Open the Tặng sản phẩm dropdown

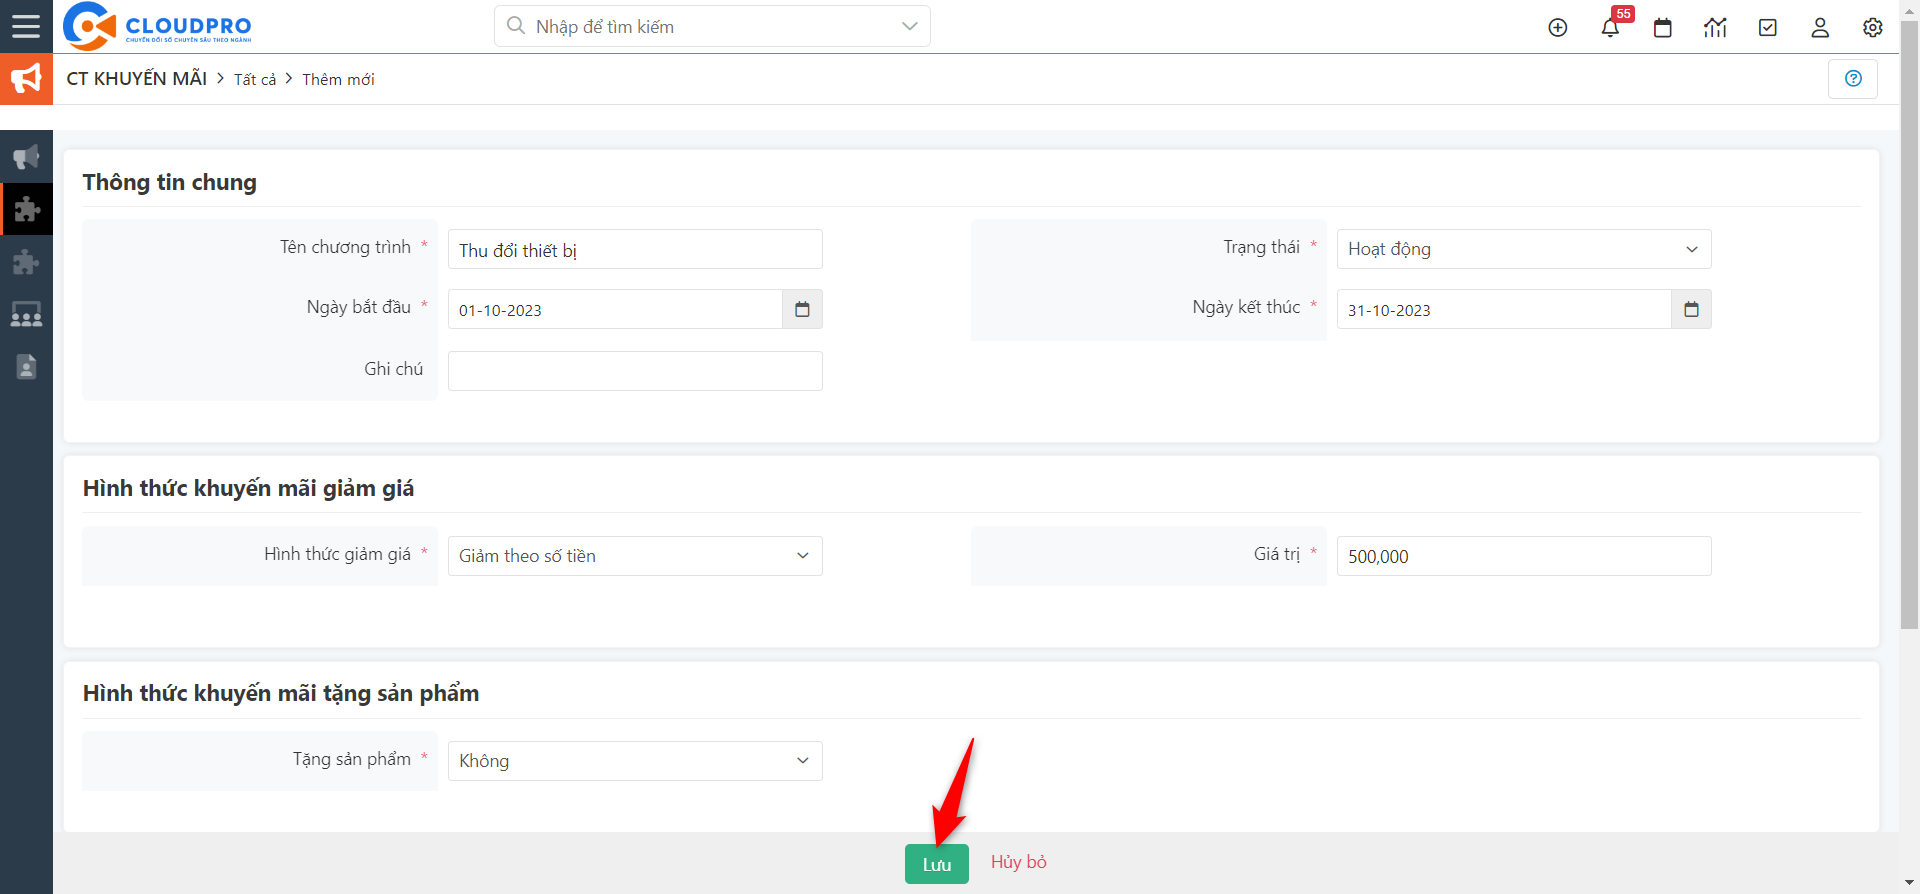[x=635, y=761]
